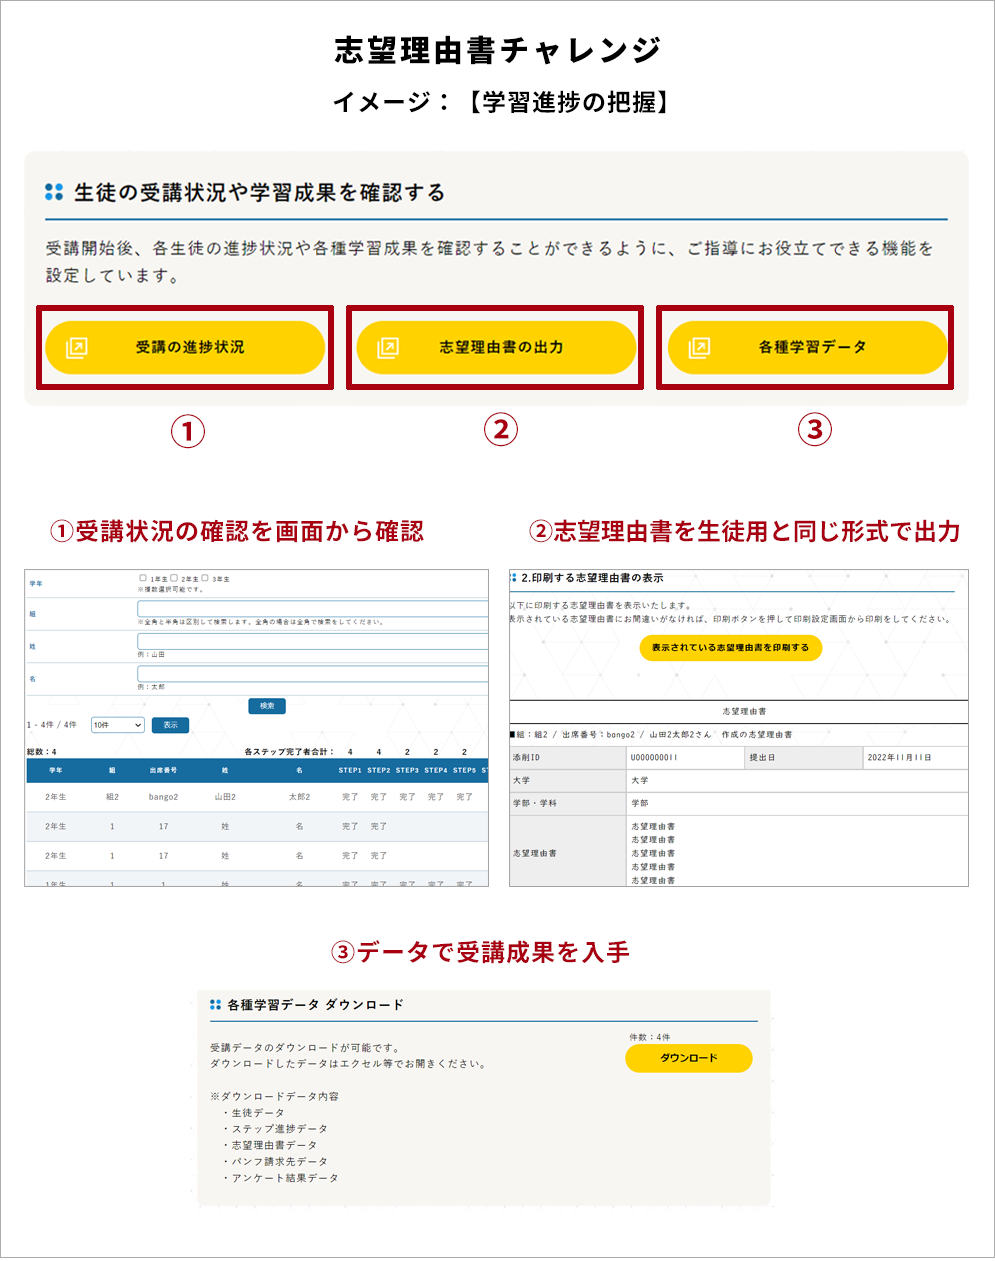Screen dimensions: 995x1261
Task: Focus the 名 first name input field
Action: [312, 674]
